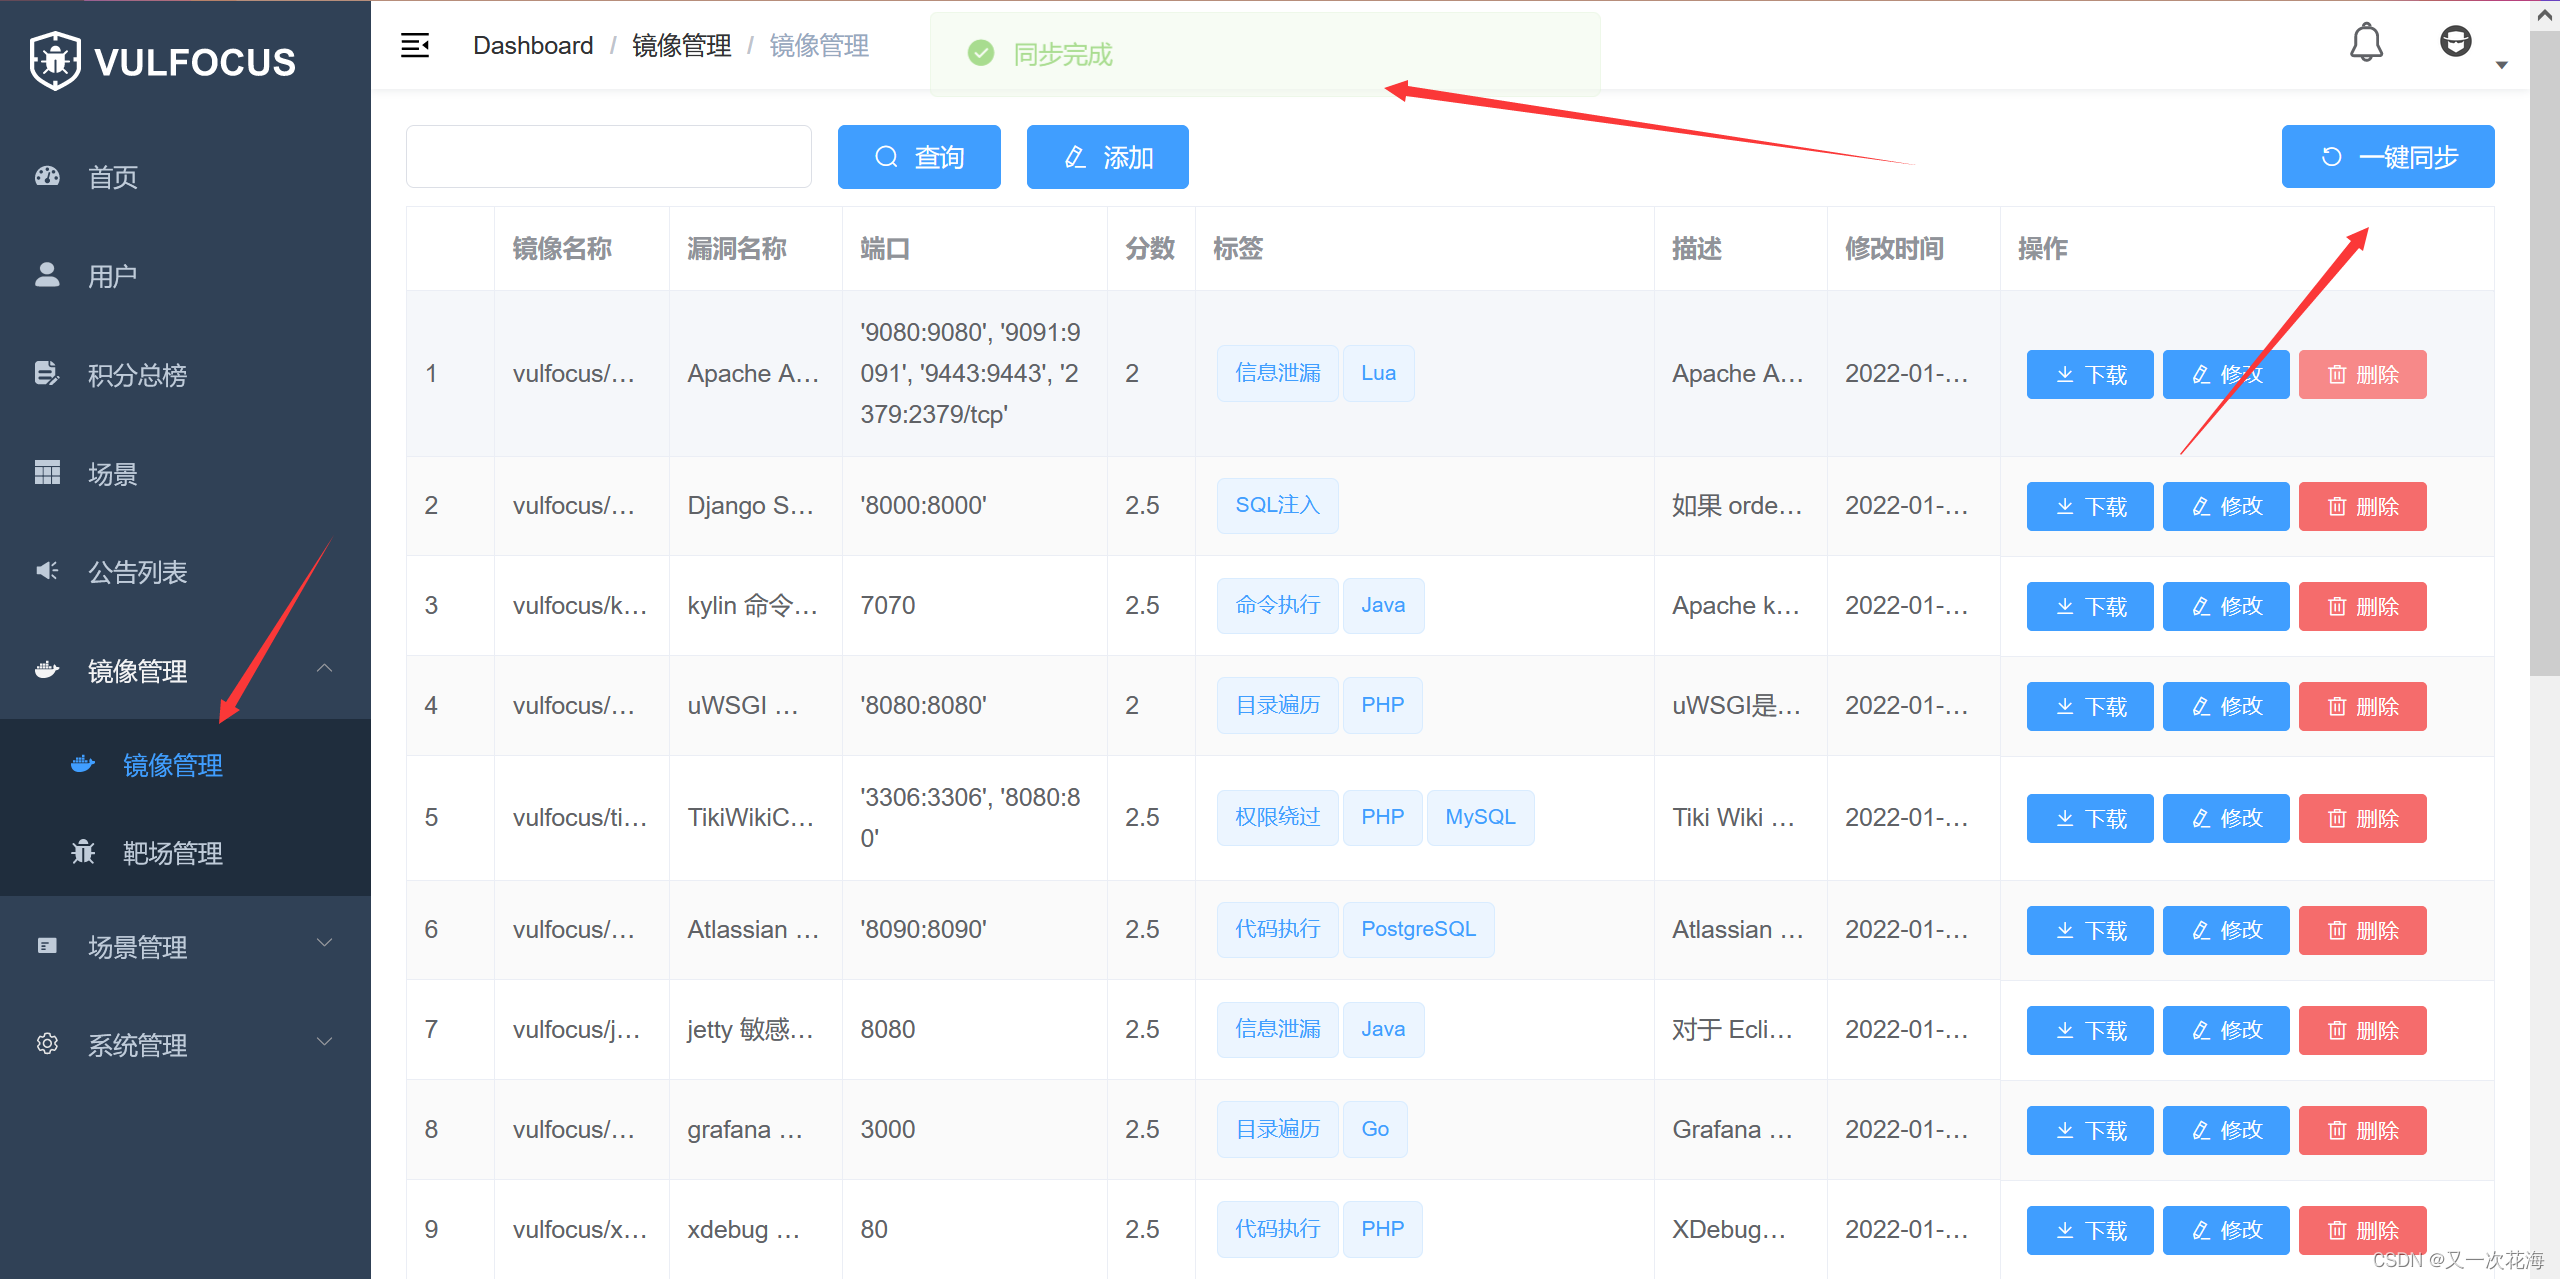Download xdebug image row 9
The width and height of the screenshot is (2560, 1279).
pos(2090,1231)
